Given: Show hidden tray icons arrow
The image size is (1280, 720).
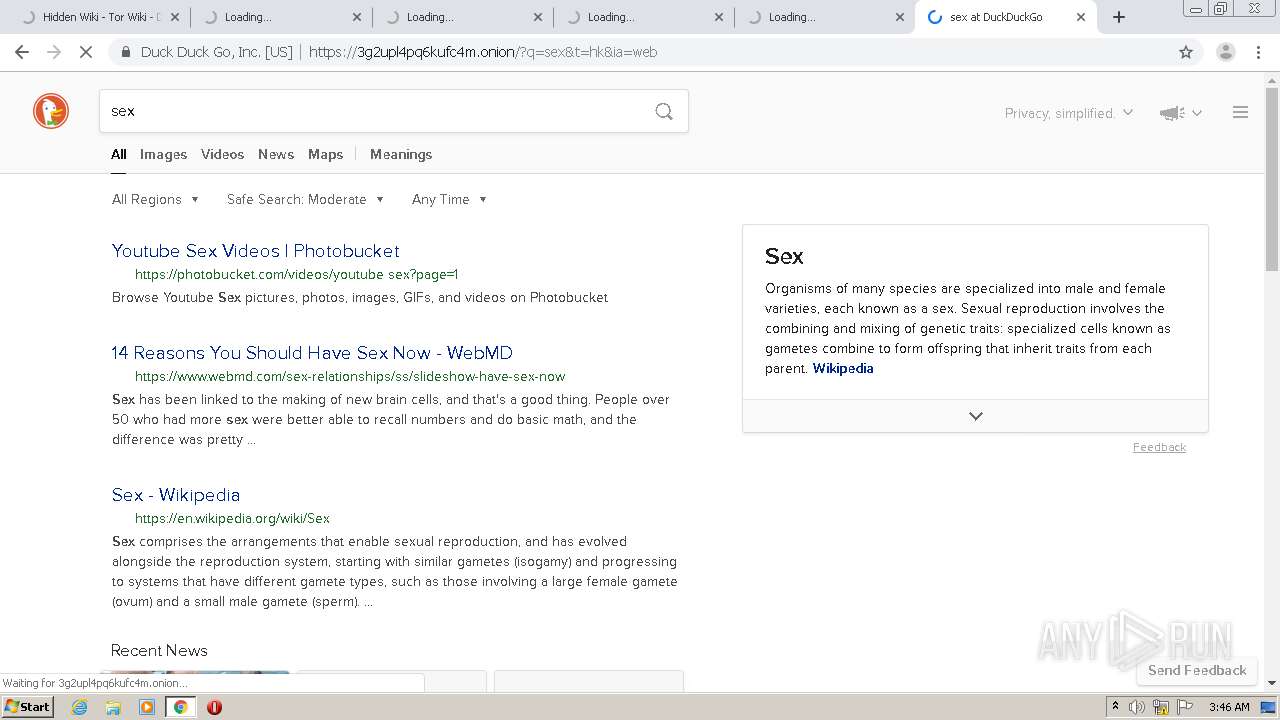Looking at the screenshot, I should [x=1115, y=707].
